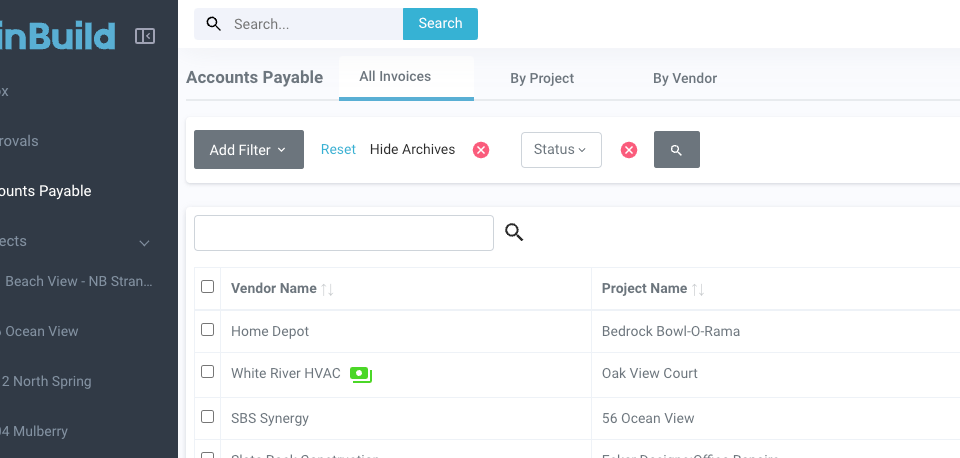This screenshot has width=960, height=458.
Task: Click the blue Search button
Action: pyautogui.click(x=440, y=24)
